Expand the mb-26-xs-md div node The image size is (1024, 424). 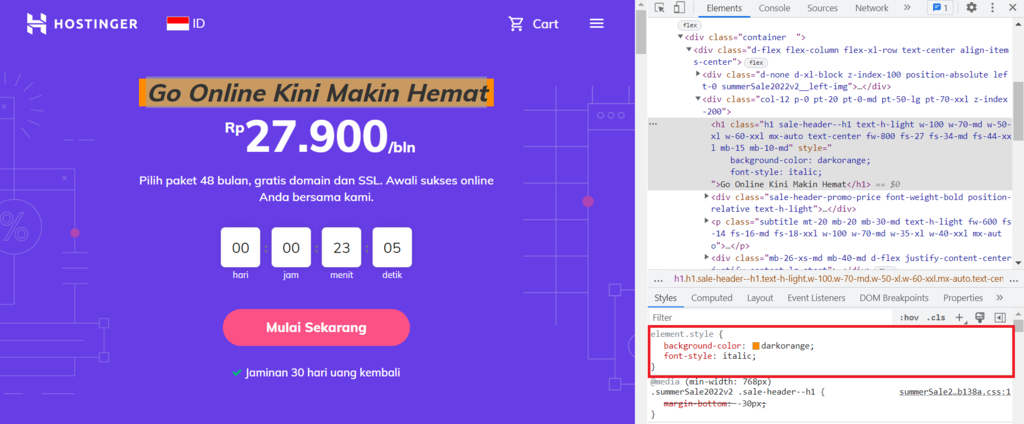(x=707, y=258)
